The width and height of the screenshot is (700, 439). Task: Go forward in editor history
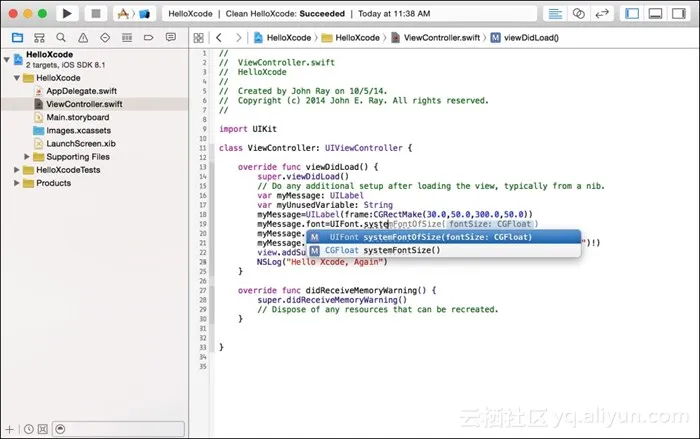click(238, 38)
